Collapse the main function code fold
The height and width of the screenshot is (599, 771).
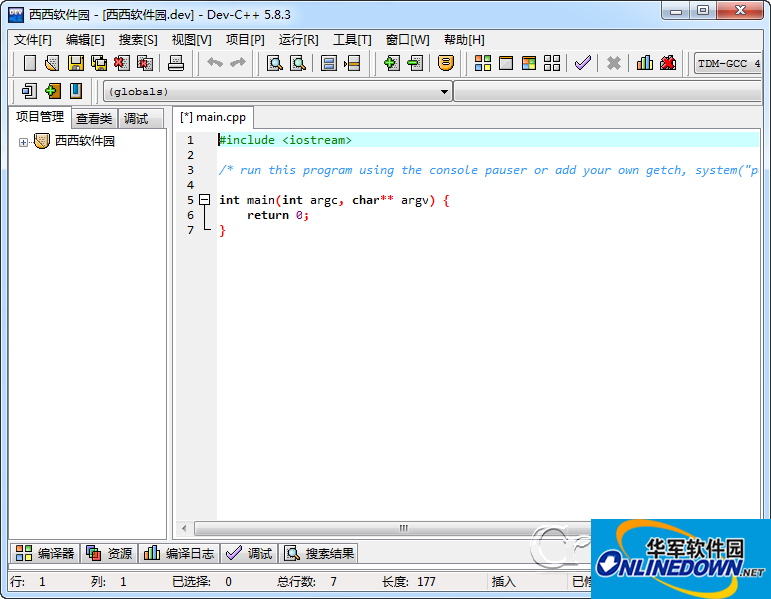[205, 200]
